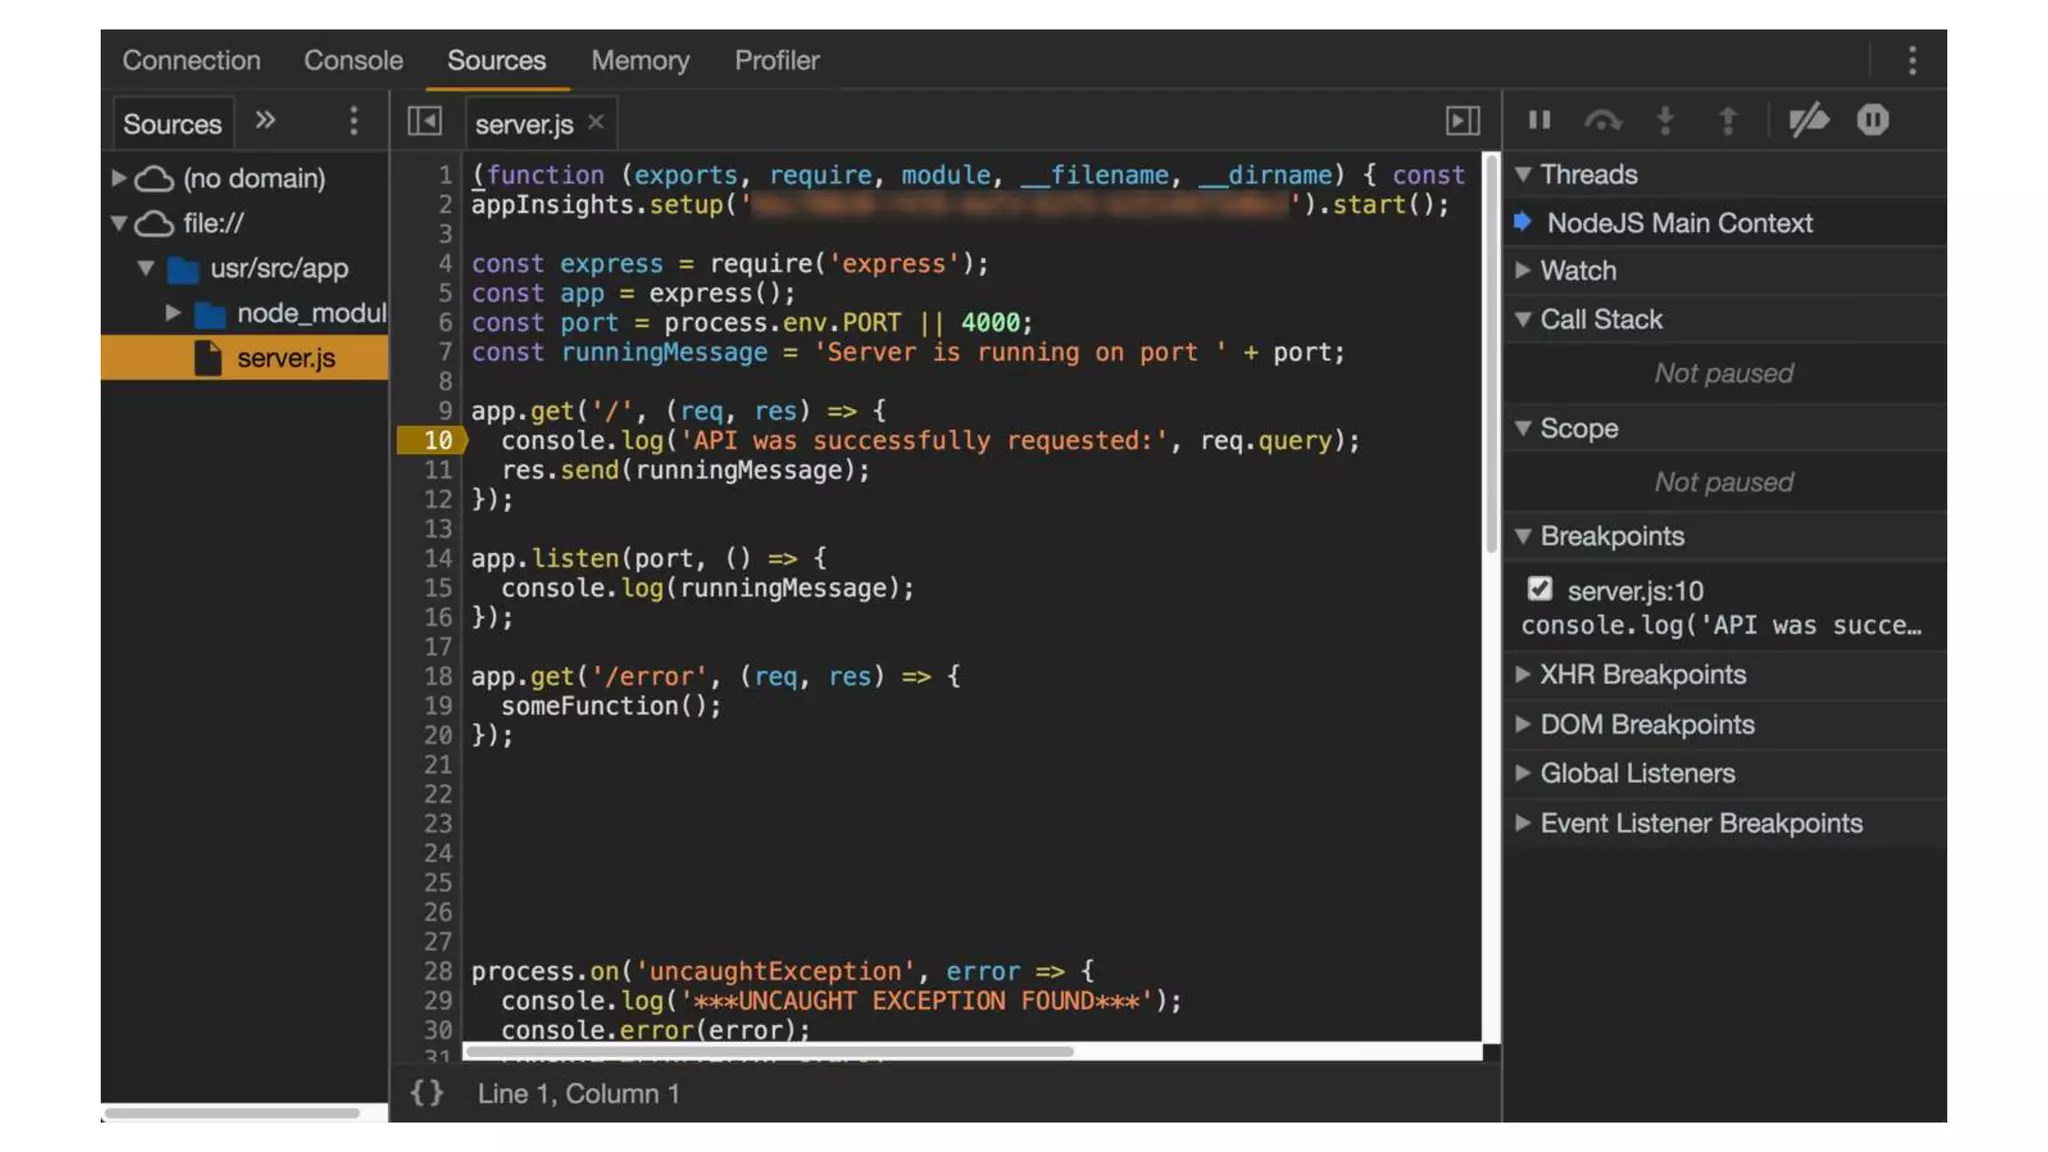Uncheck the server.js:10 breakpoint checkbox
The image size is (2048, 1152).
1539,589
